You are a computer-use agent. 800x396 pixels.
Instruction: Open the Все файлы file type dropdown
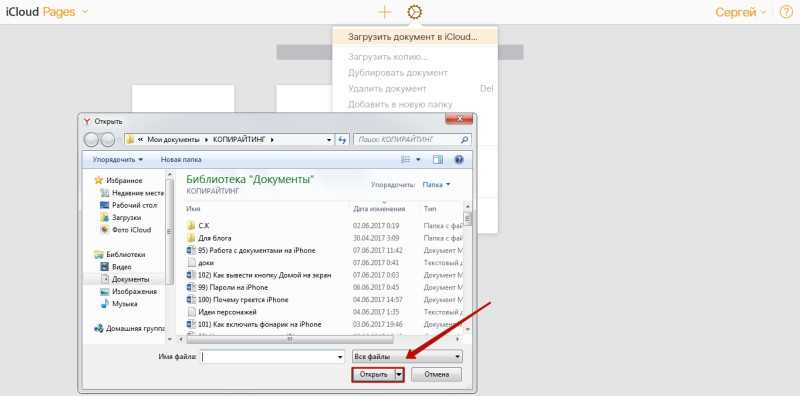[x=407, y=356]
